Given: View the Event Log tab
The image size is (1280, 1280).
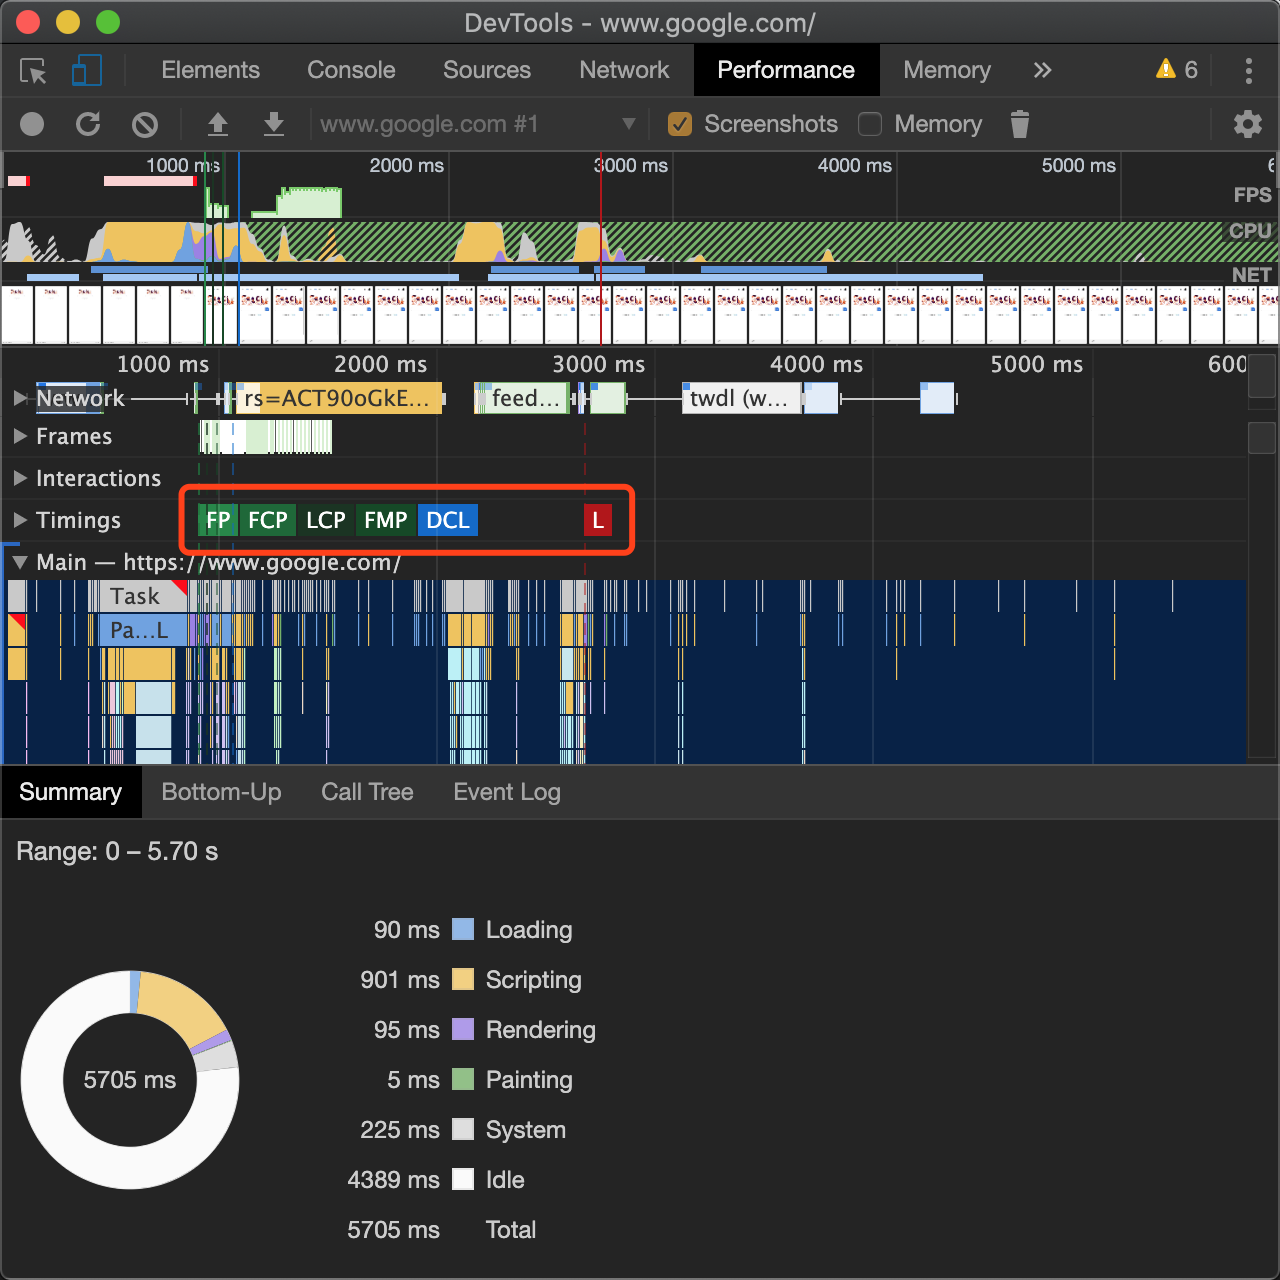Looking at the screenshot, I should click(x=507, y=792).
